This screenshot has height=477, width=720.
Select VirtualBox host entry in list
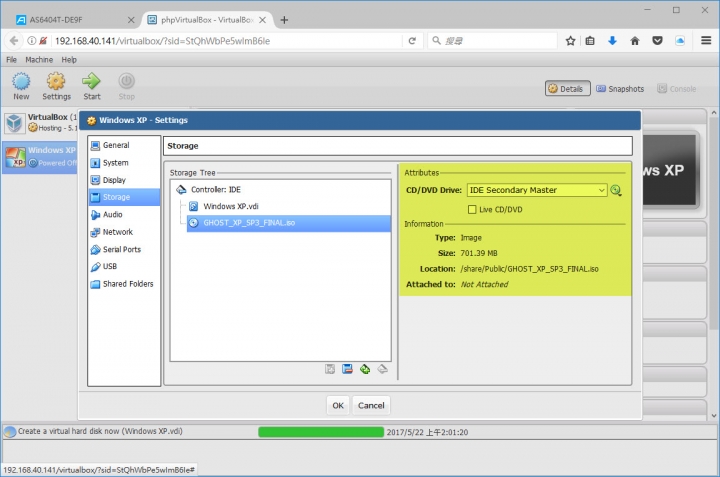pos(40,123)
